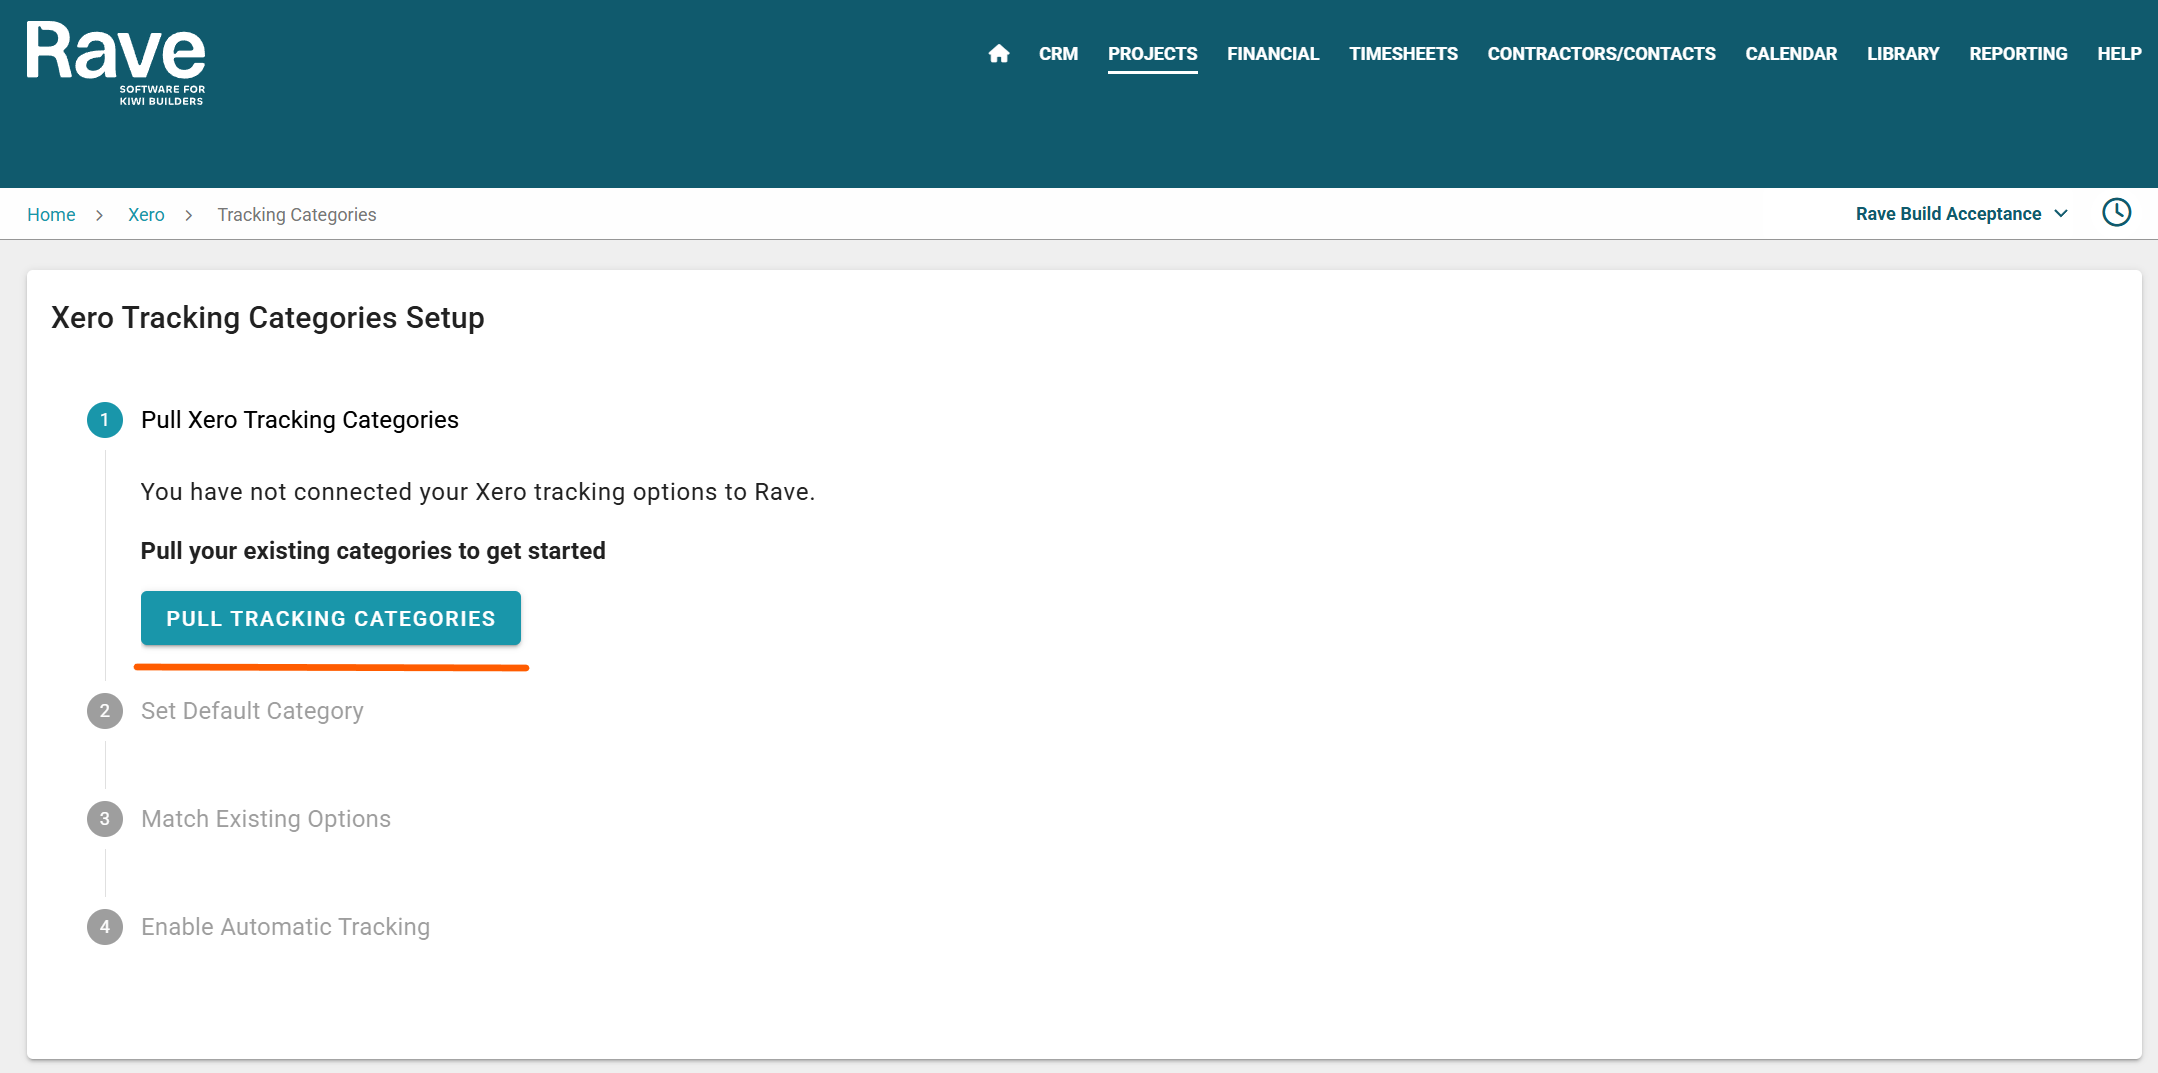Select step 3 circle Match Existing Options
Image resolution: width=2158 pixels, height=1073 pixels.
[x=105, y=819]
